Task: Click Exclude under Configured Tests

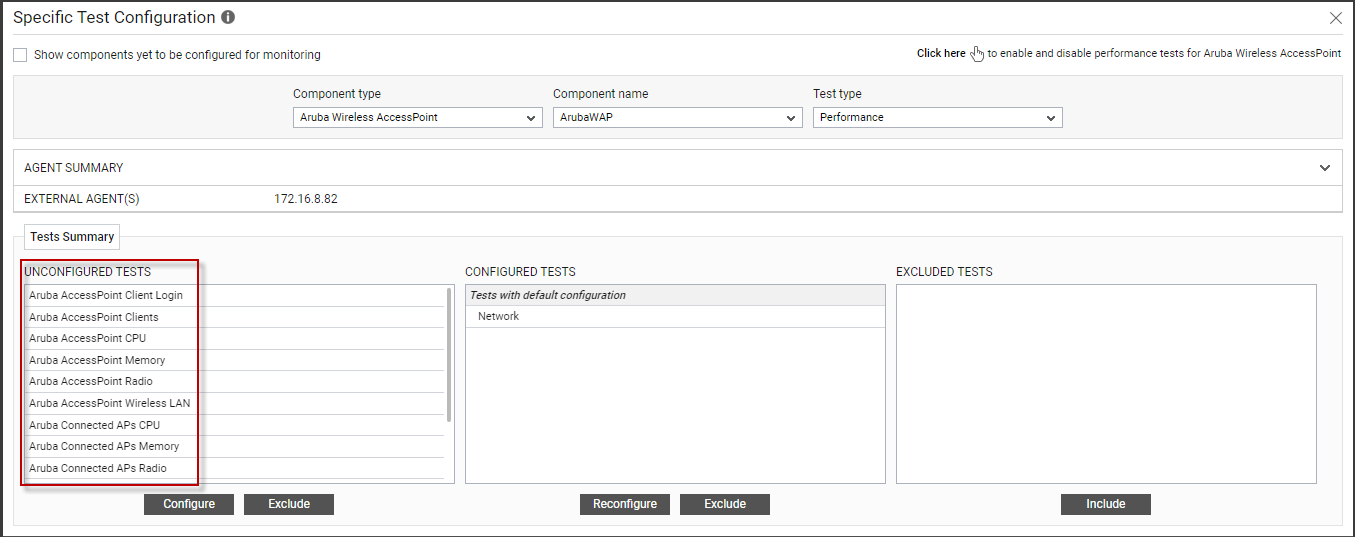Action: pyautogui.click(x=725, y=504)
